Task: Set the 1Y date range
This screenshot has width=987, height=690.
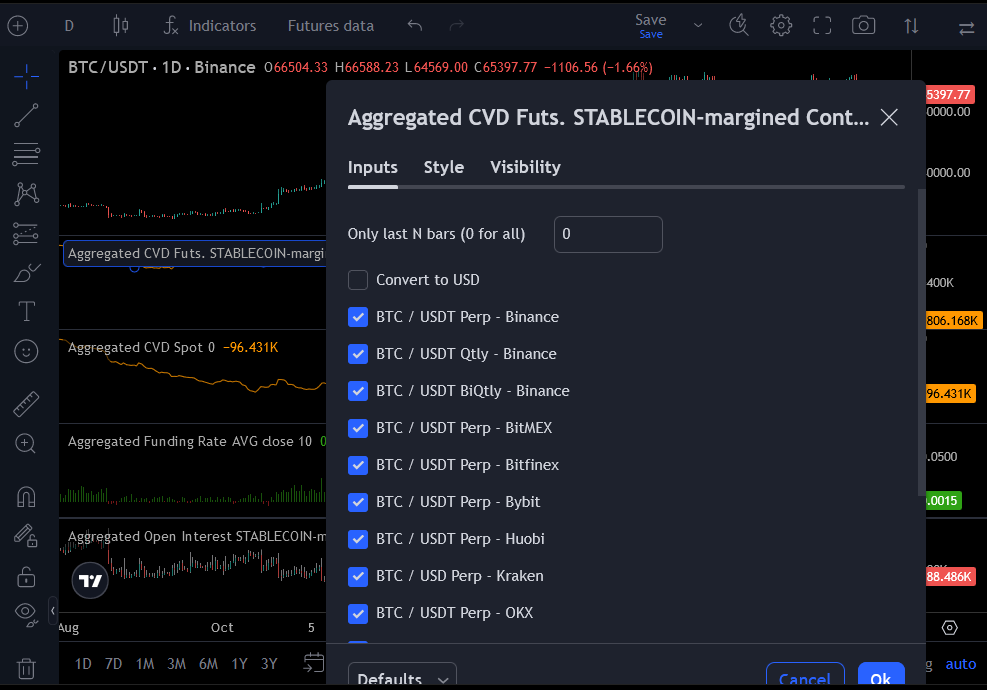Action: coord(239,664)
